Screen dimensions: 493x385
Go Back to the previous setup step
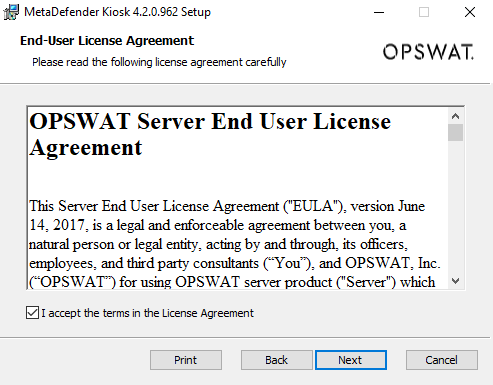[x=276, y=360]
